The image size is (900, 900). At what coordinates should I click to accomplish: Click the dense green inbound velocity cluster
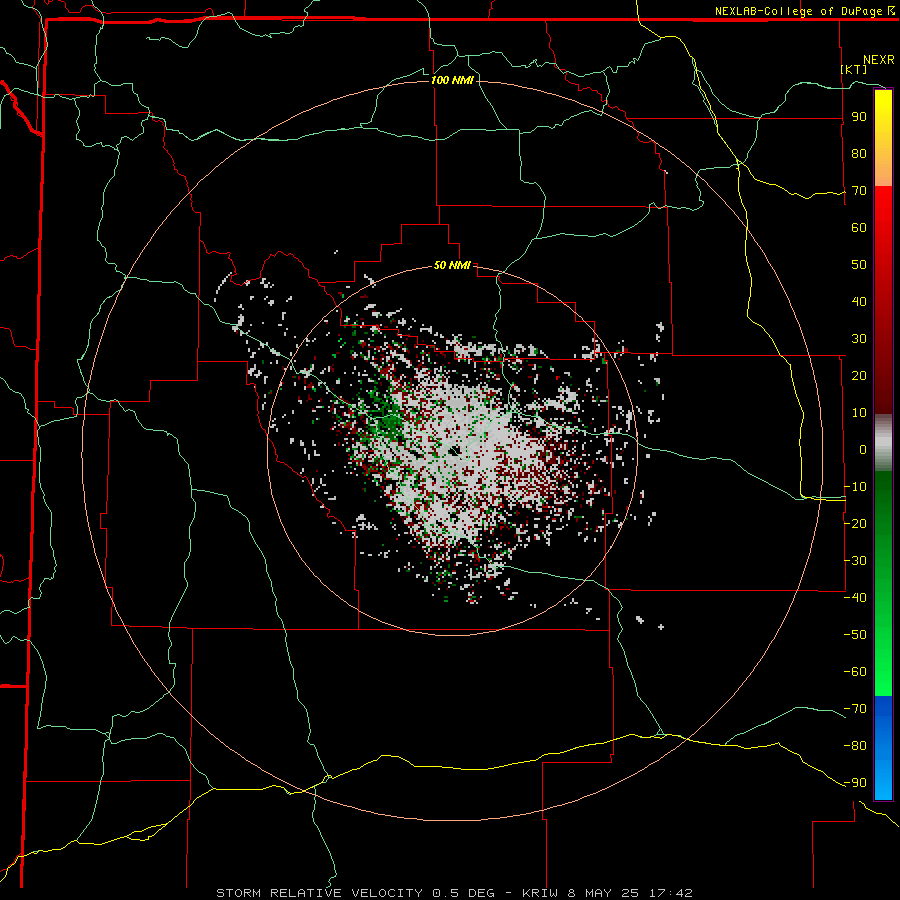point(391,425)
